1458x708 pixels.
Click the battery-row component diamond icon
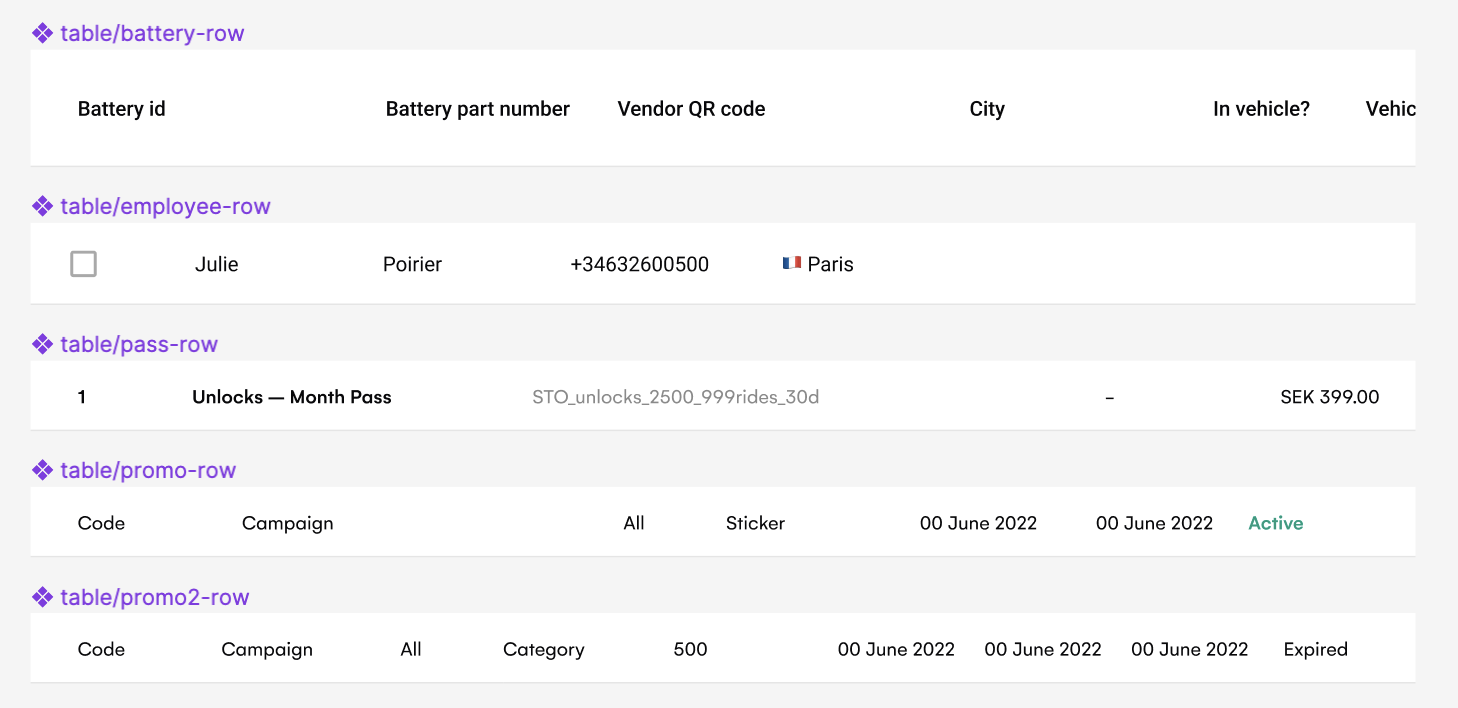coord(42,34)
